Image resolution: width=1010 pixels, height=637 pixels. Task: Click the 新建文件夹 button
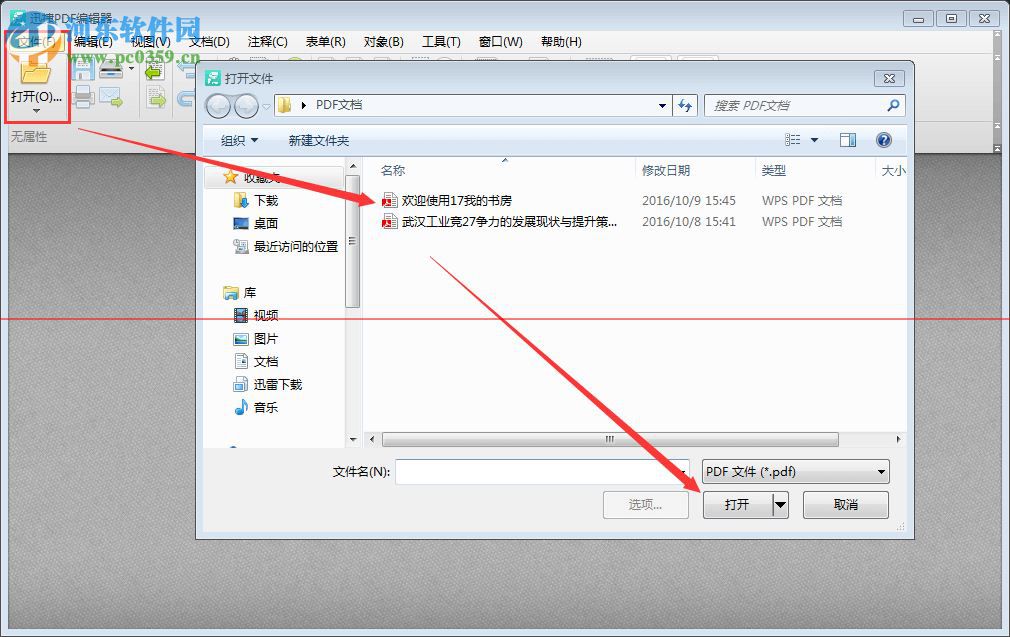coord(319,140)
